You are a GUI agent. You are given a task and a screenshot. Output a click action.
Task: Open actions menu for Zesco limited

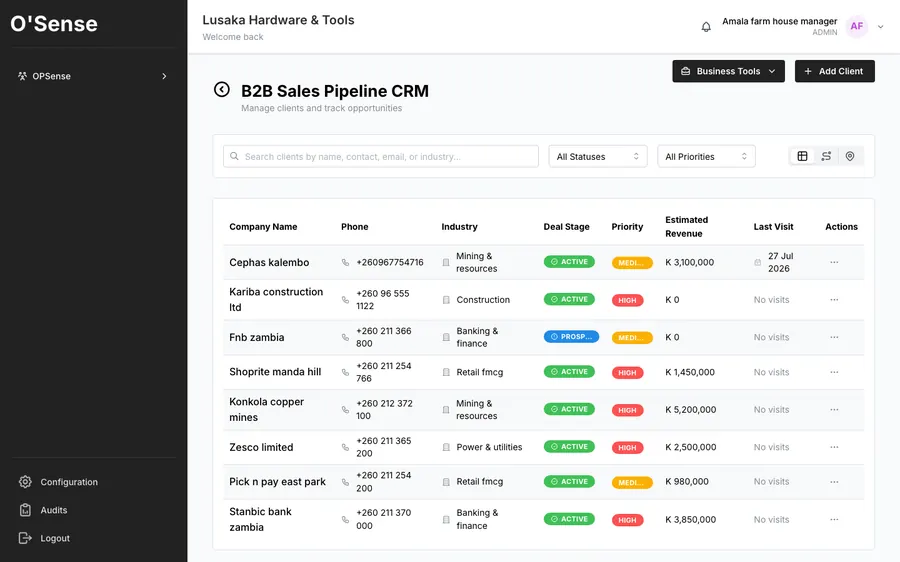(x=834, y=447)
